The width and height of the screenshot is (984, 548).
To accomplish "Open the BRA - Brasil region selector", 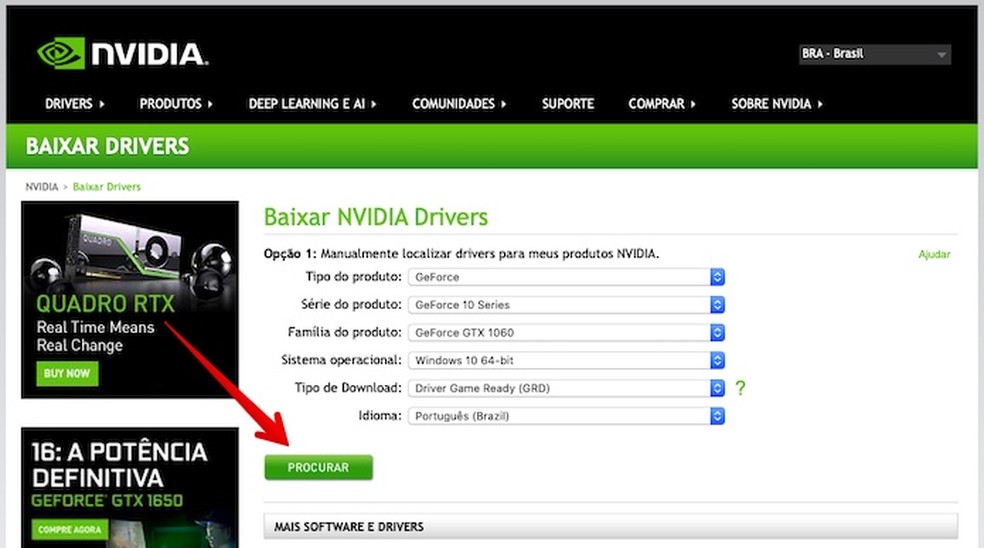I will pos(874,54).
